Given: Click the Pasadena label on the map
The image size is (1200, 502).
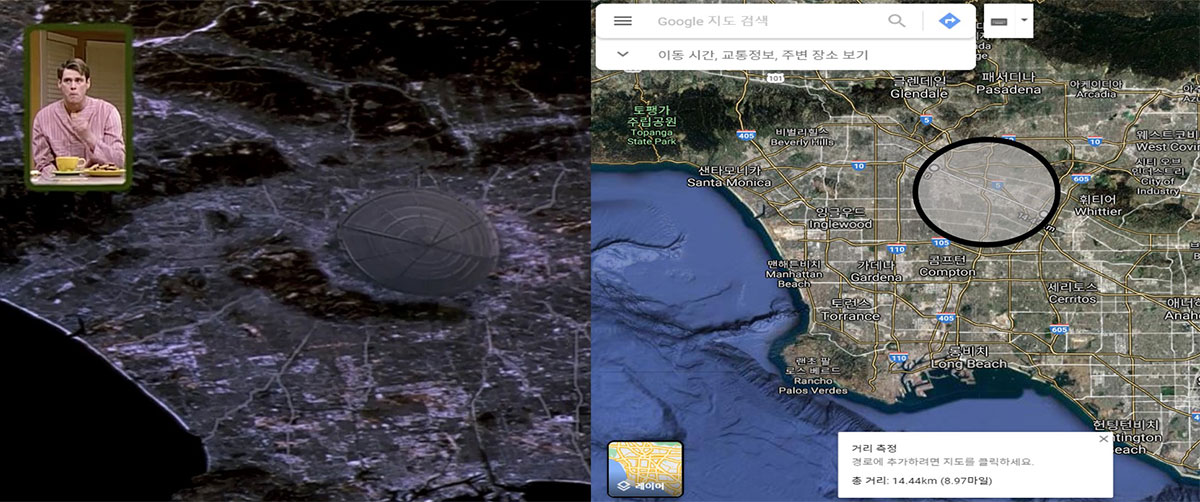Looking at the screenshot, I should (1008, 83).
